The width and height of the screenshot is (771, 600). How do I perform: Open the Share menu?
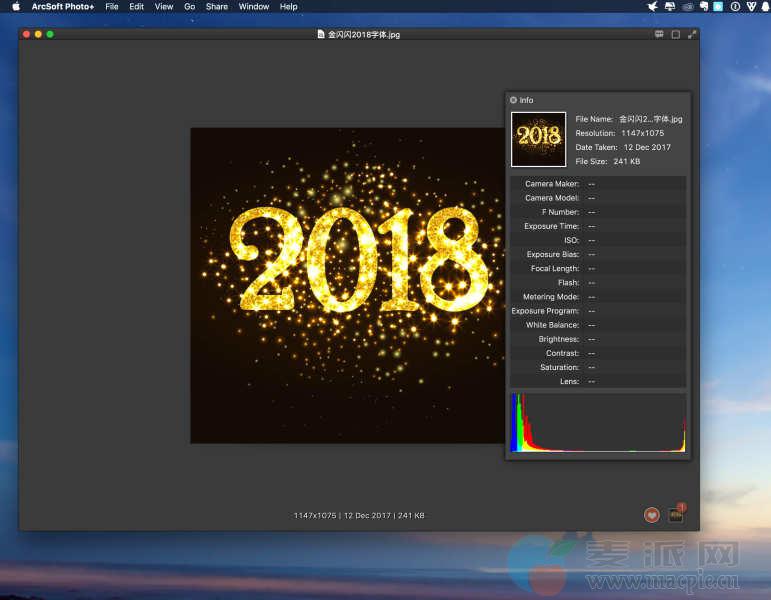(x=216, y=6)
